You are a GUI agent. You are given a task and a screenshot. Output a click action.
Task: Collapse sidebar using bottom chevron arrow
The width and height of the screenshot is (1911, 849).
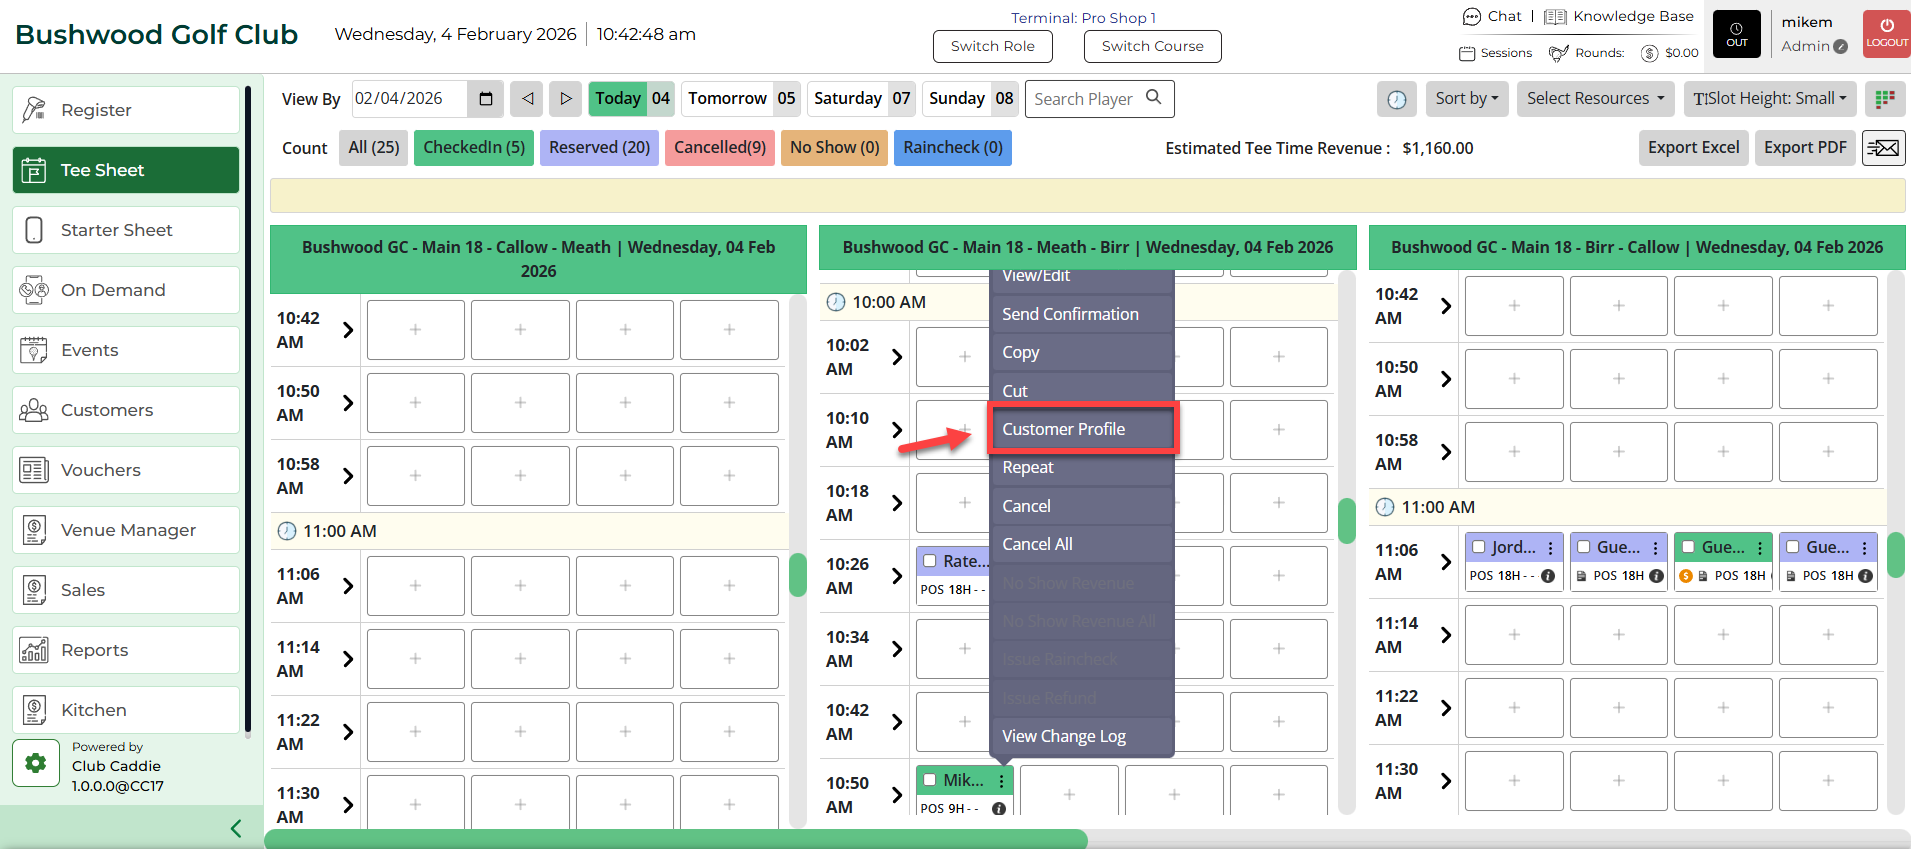coord(236,828)
